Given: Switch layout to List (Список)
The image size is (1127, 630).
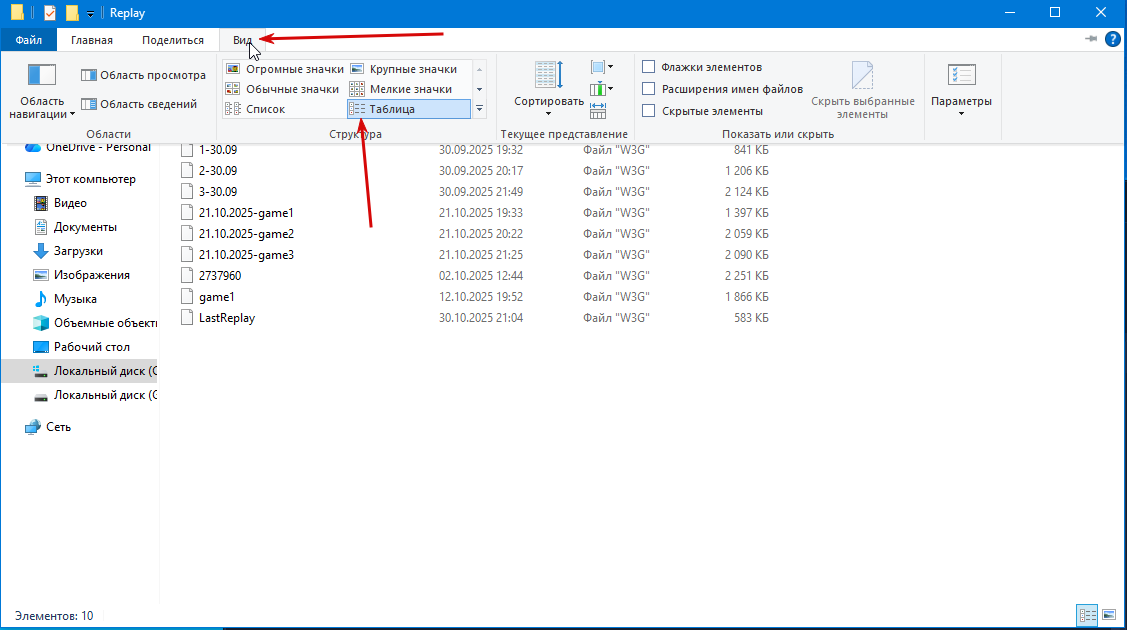Looking at the screenshot, I should tap(285, 109).
